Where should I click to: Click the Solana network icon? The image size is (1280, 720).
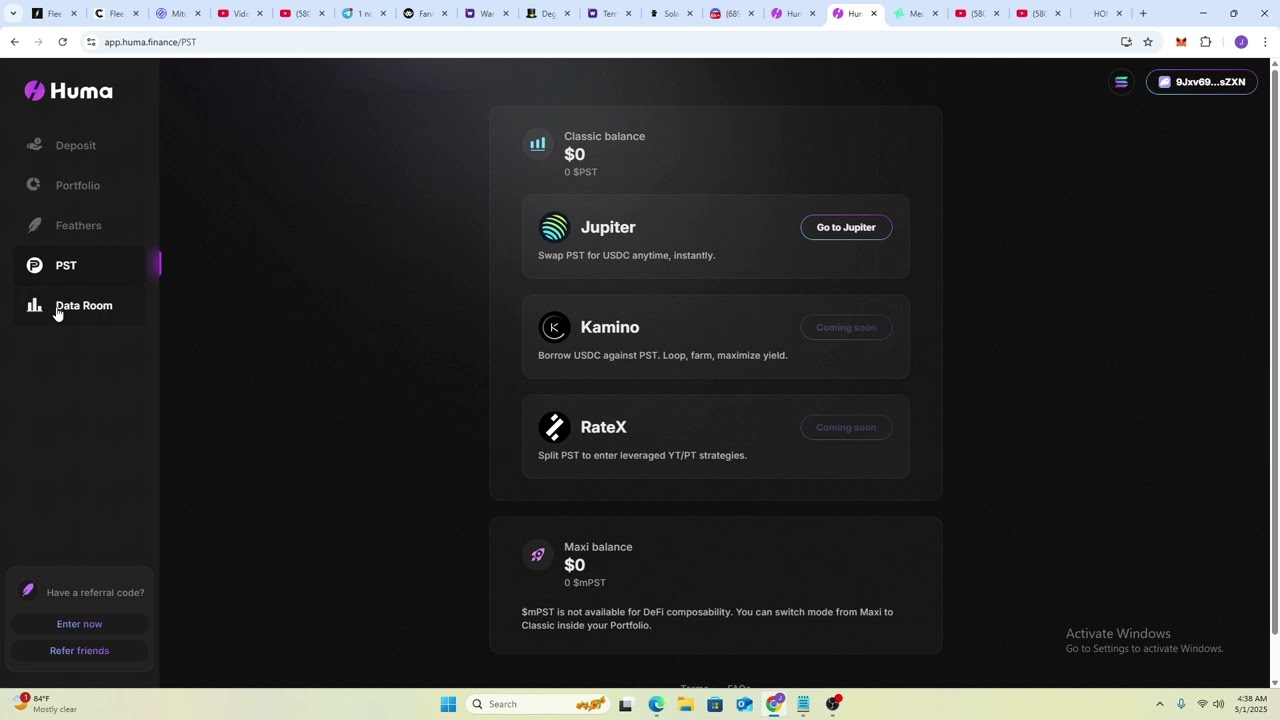(1121, 82)
